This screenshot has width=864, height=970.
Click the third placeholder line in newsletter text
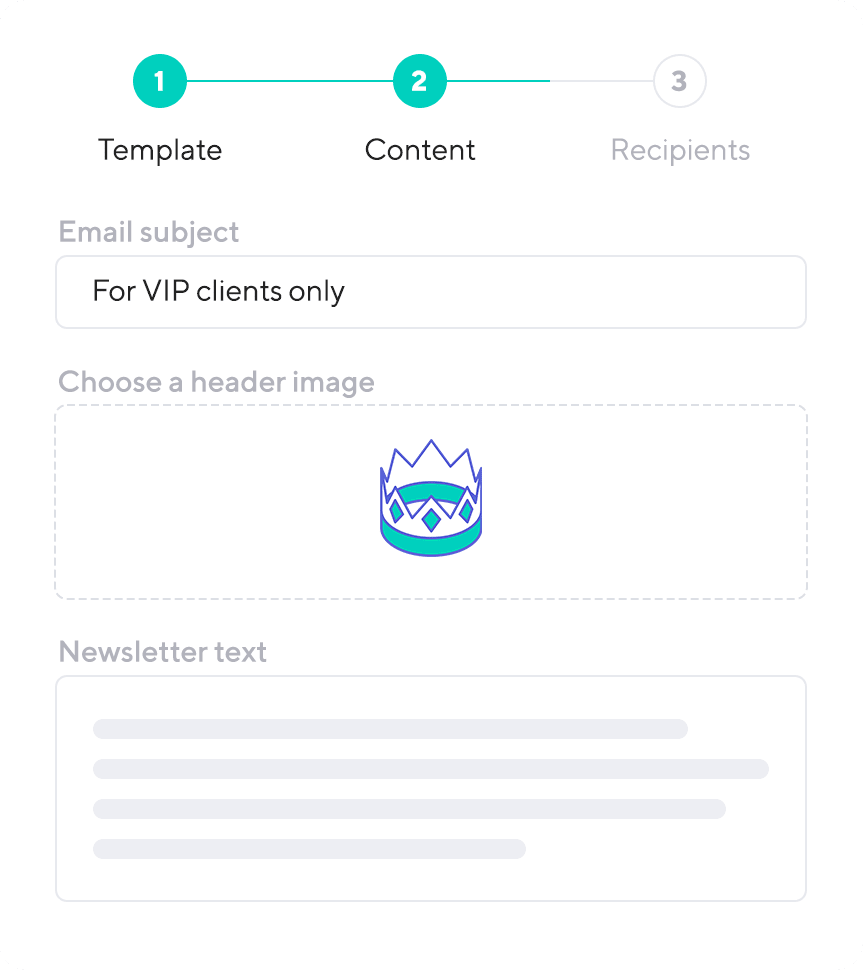409,809
